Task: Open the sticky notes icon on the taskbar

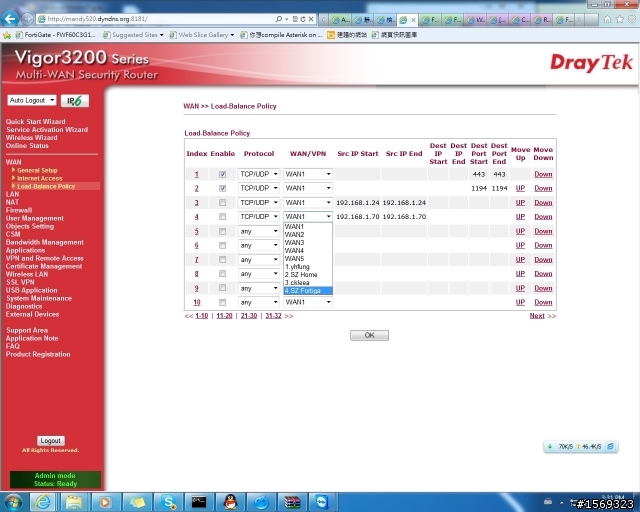Action: click(137, 502)
